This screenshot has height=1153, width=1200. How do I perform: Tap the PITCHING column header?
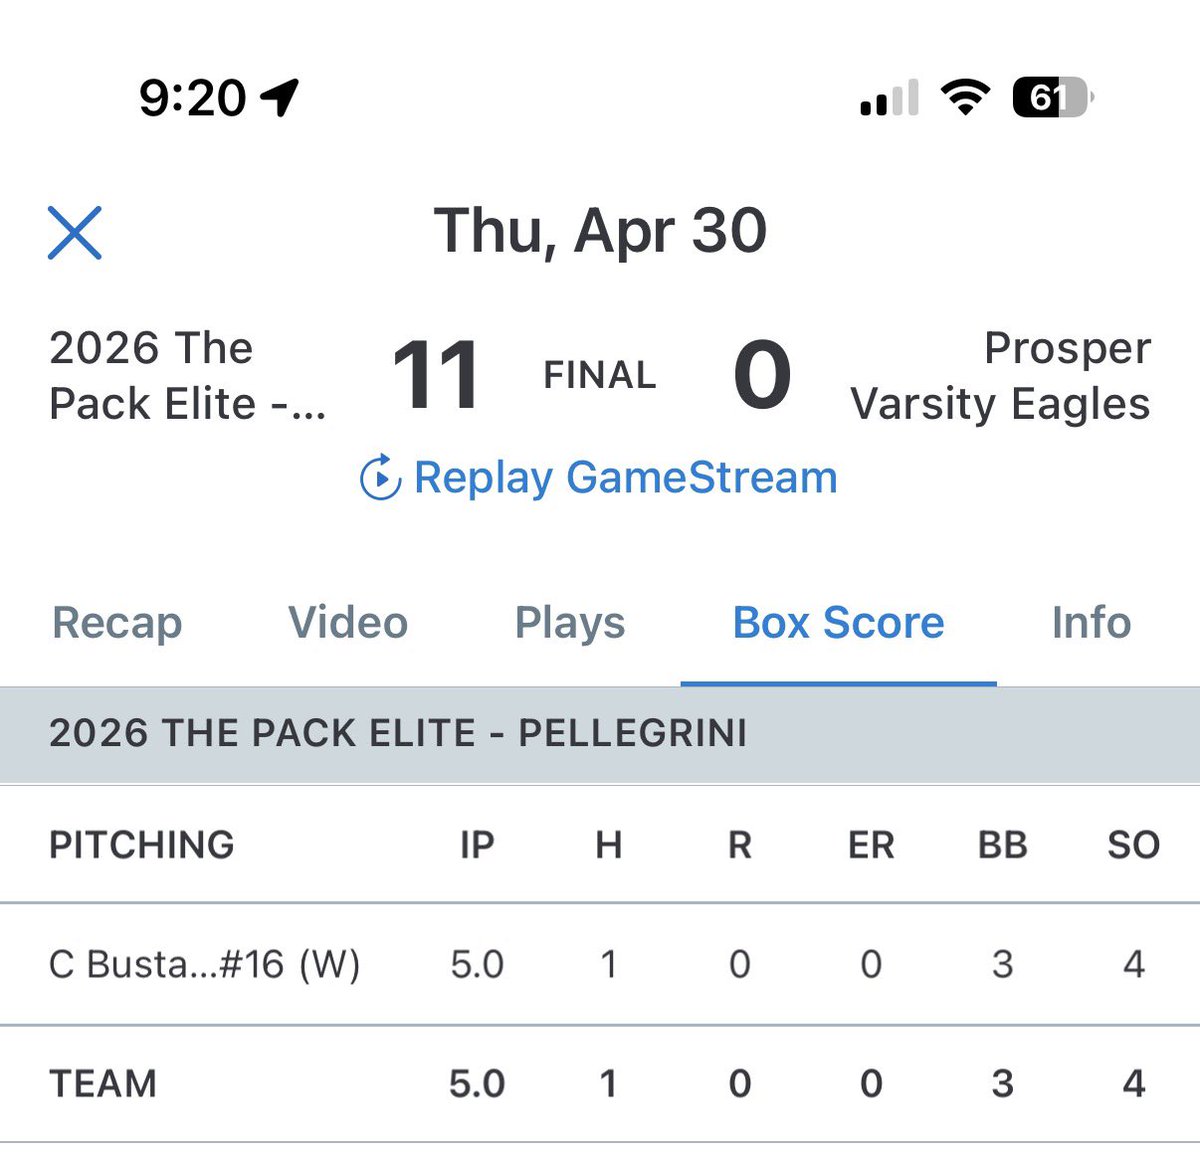tap(141, 845)
